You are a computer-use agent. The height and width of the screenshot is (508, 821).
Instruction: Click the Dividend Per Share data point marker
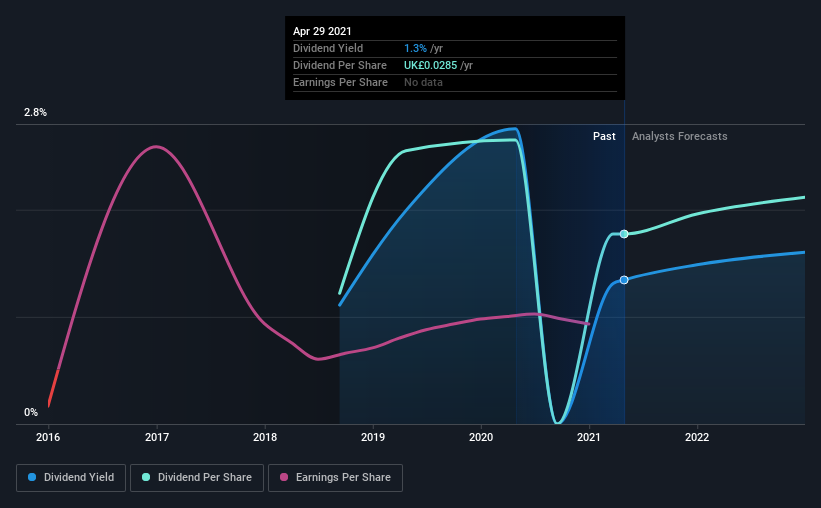tap(624, 234)
